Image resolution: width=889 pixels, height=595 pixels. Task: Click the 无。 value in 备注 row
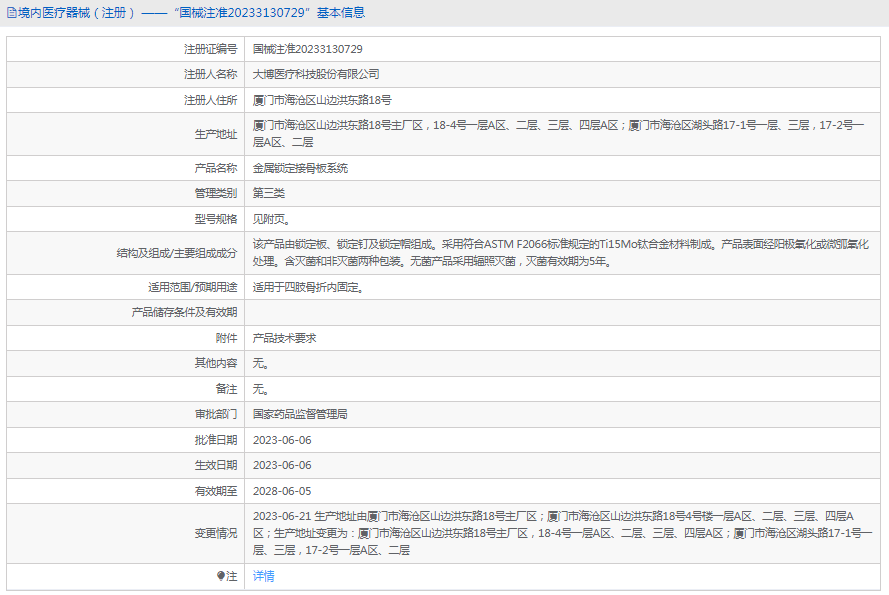261,390
